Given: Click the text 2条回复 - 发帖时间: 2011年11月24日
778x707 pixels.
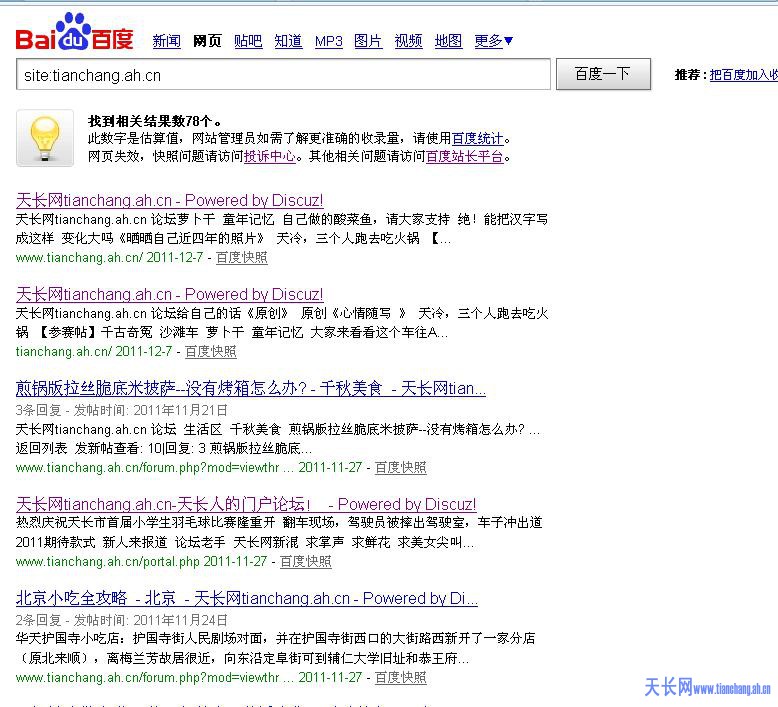Looking at the screenshot, I should click(122, 620).
